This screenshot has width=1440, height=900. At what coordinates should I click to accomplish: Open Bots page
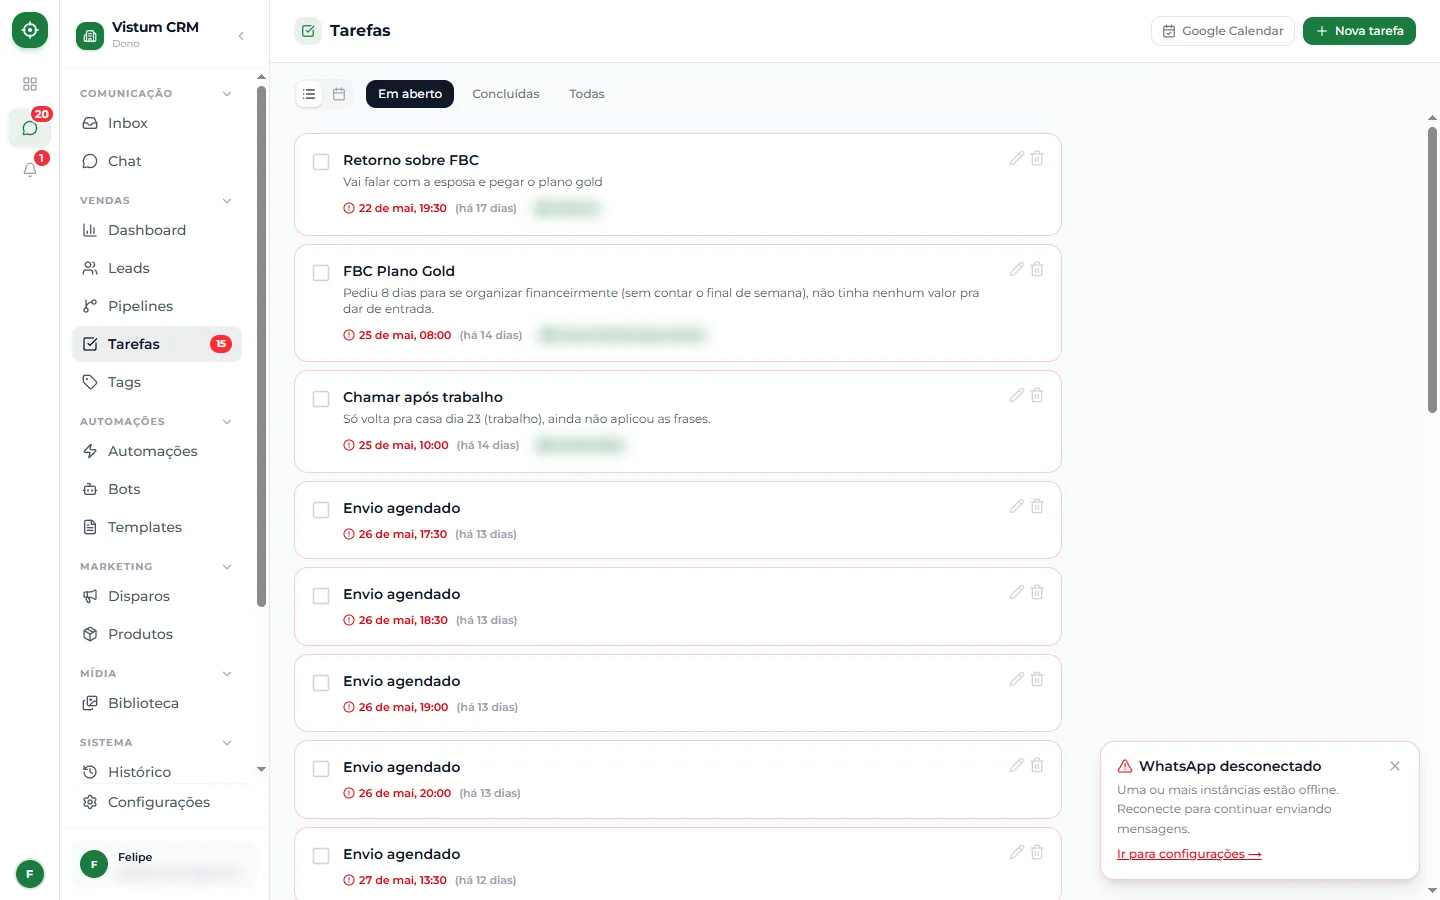(x=157, y=489)
